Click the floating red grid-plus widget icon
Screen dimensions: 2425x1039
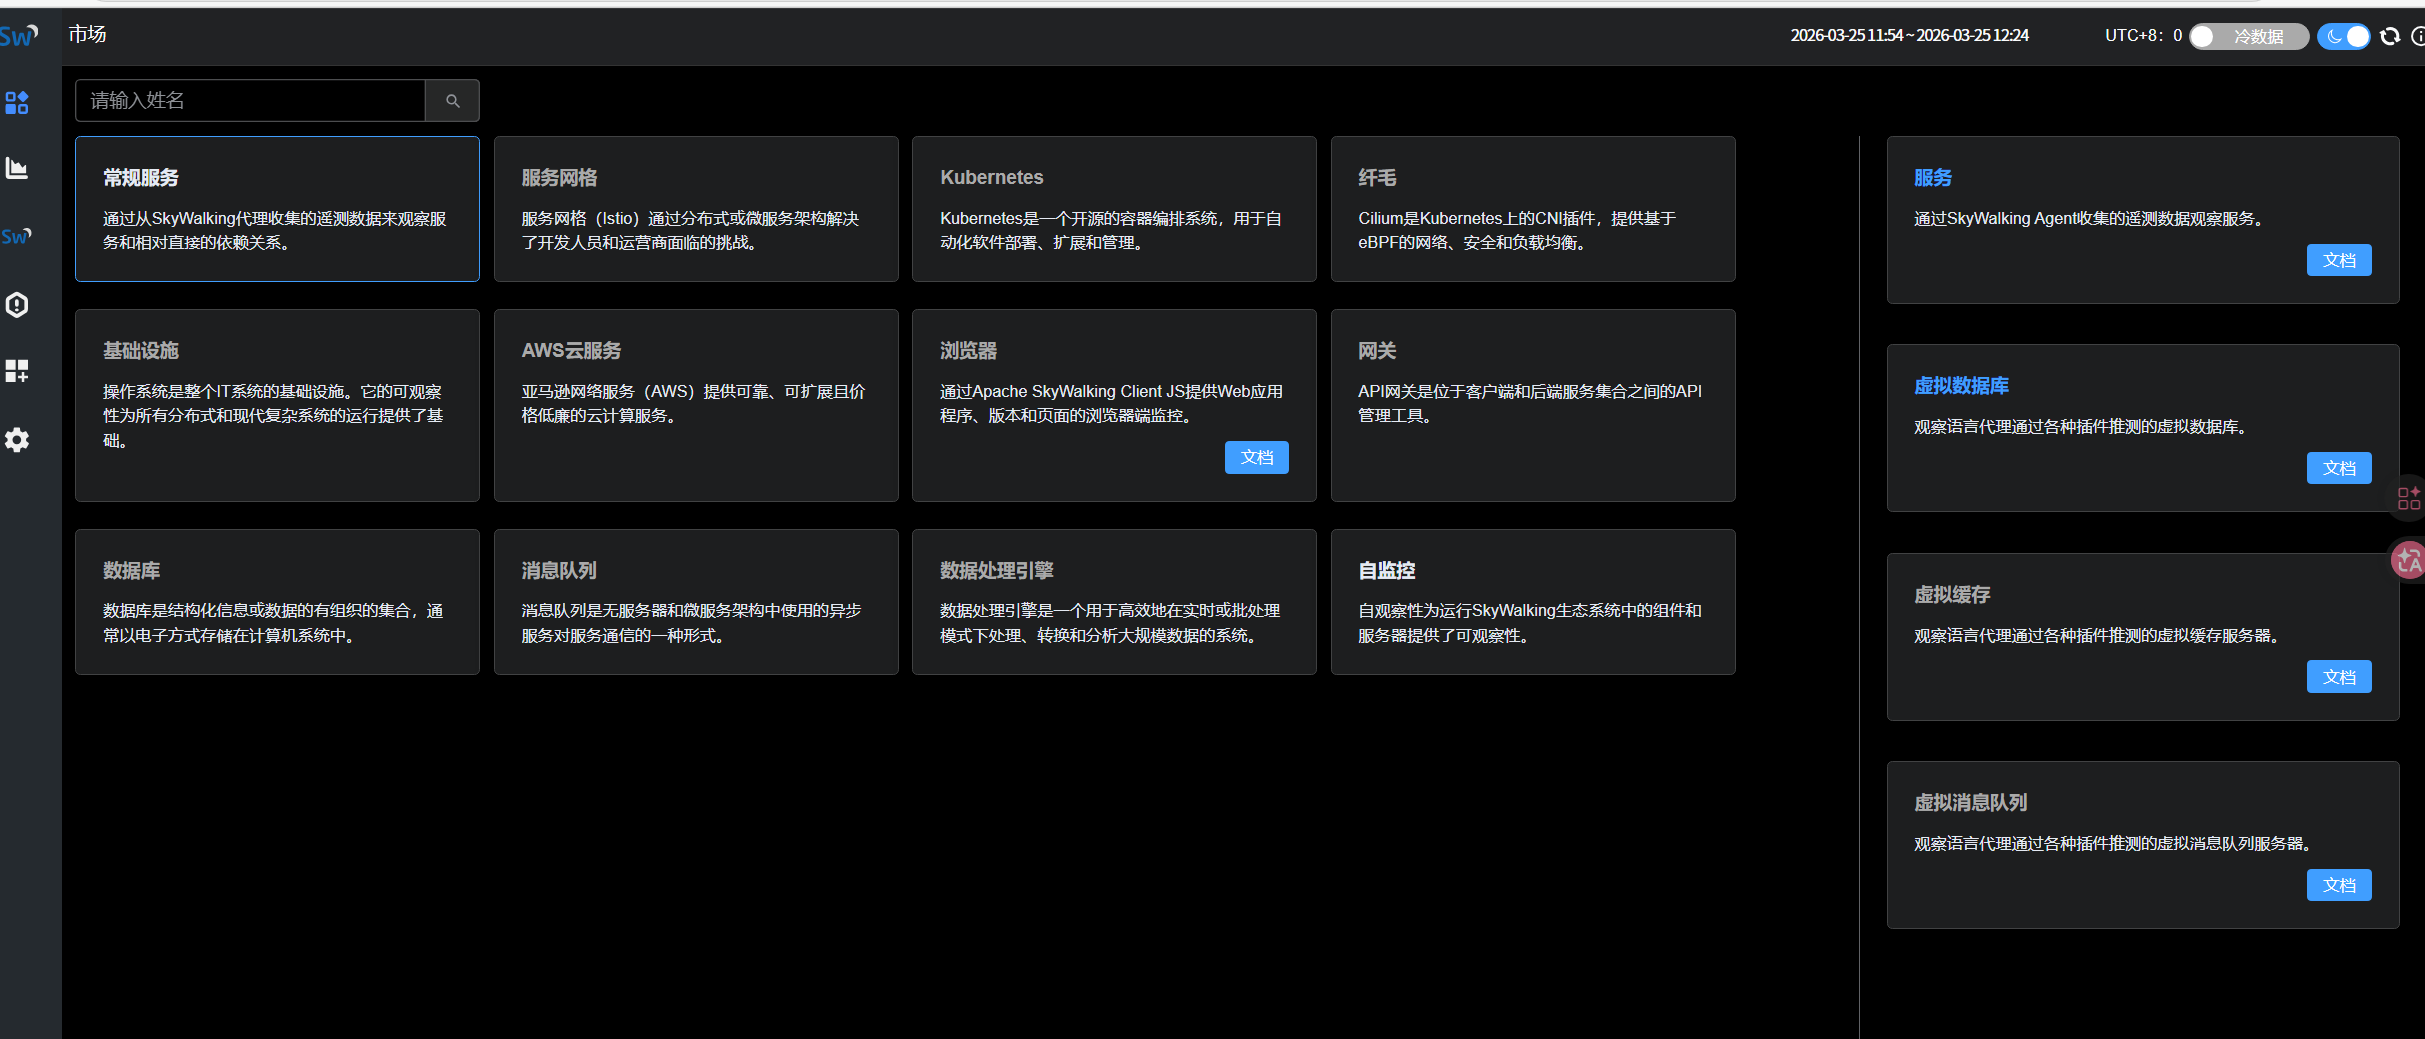[2409, 497]
